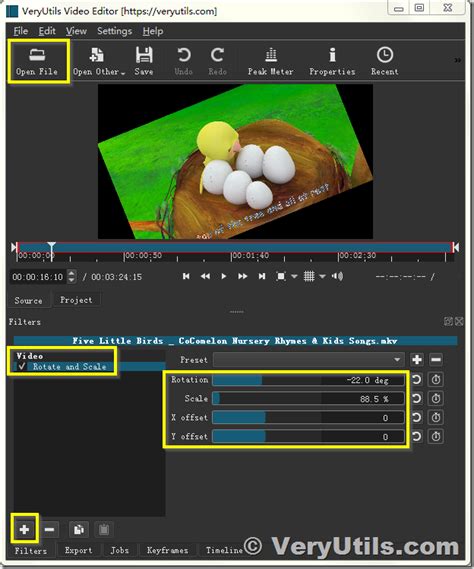Screen dimensions: 474x569
Task: Reset X offset to default
Action: (x=417, y=417)
